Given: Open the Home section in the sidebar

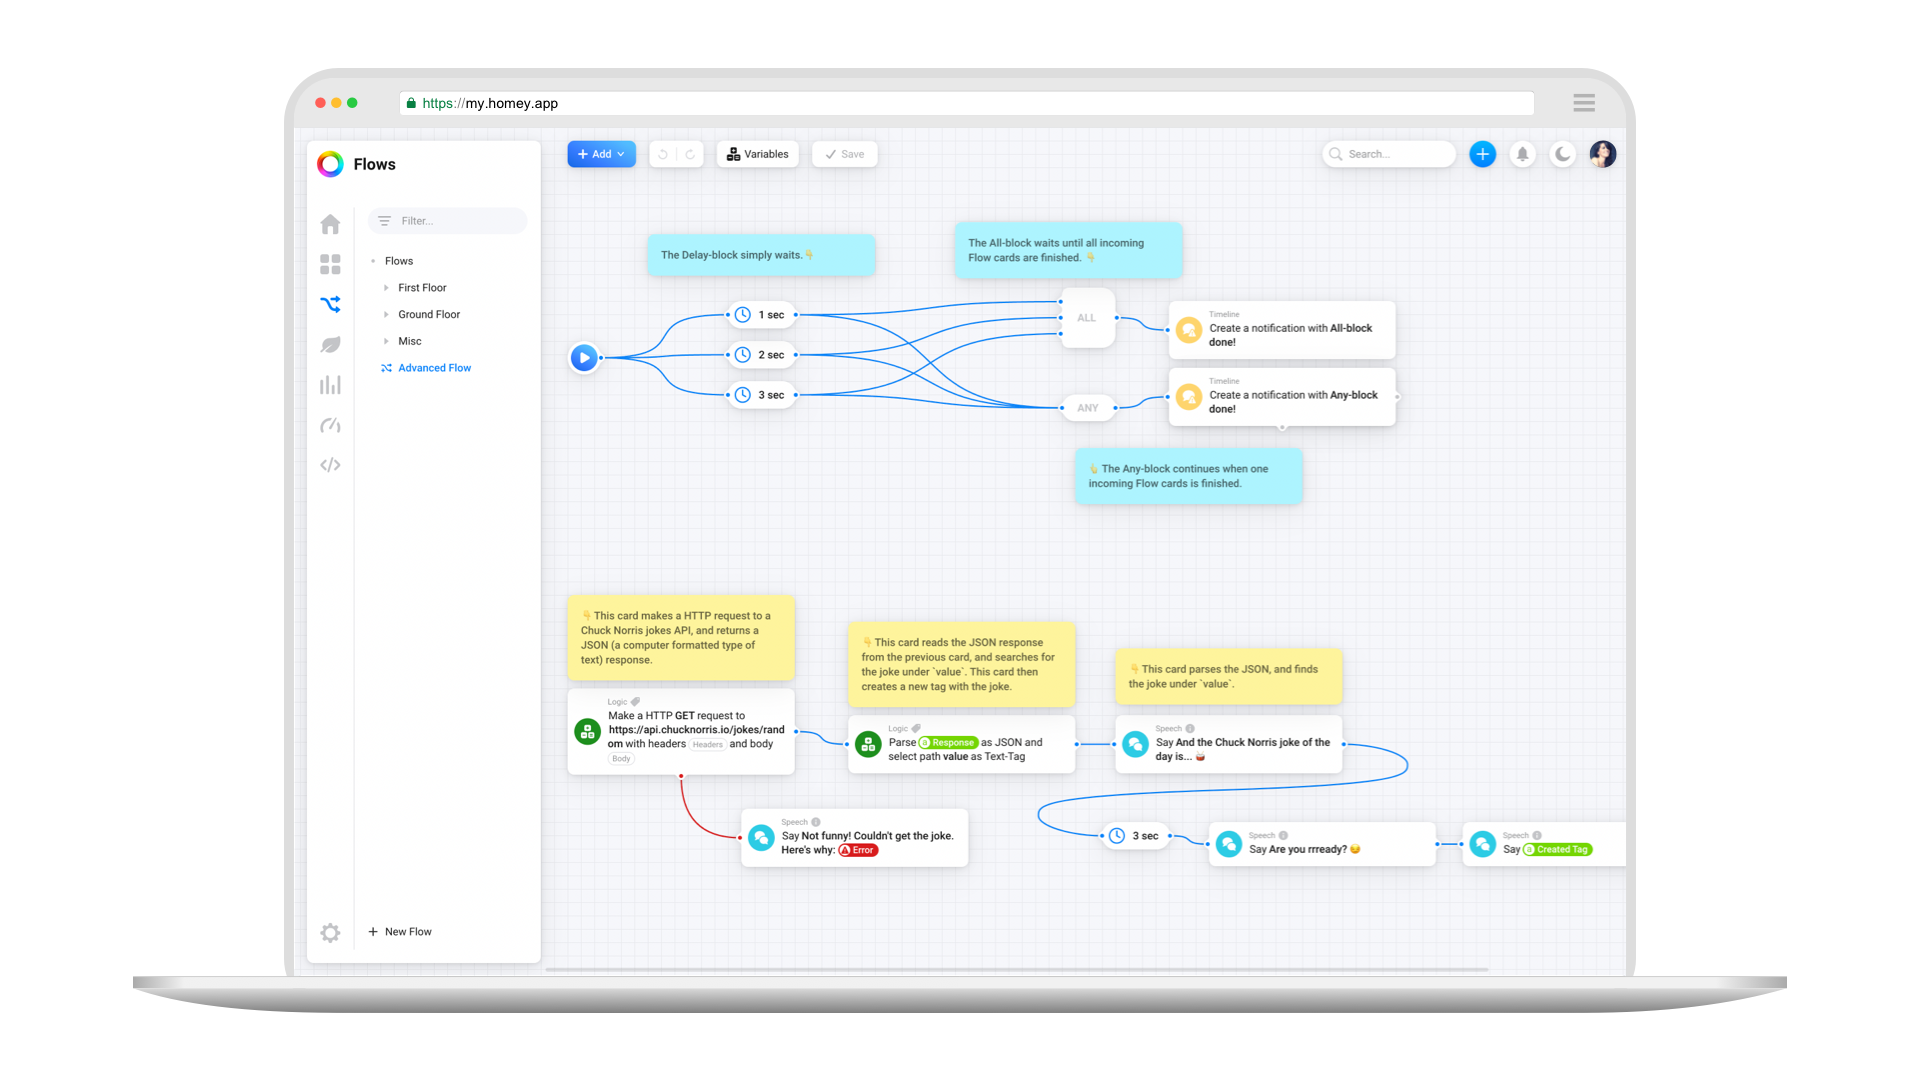Looking at the screenshot, I should 330,224.
